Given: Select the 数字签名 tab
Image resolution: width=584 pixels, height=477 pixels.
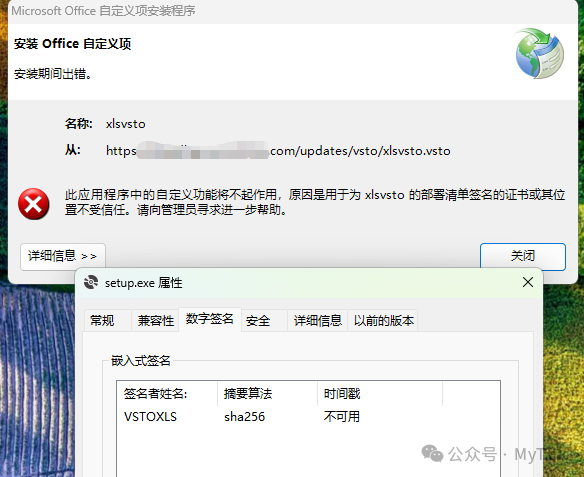Looking at the screenshot, I should coord(210,319).
